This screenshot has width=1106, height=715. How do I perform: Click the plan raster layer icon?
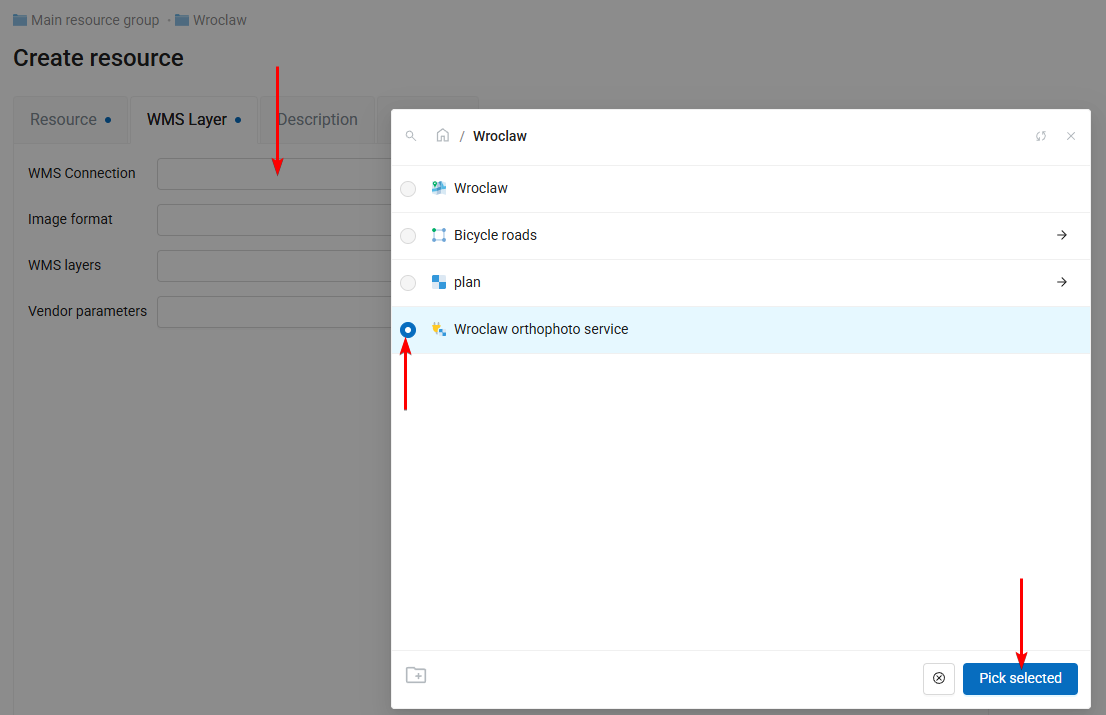click(x=438, y=282)
